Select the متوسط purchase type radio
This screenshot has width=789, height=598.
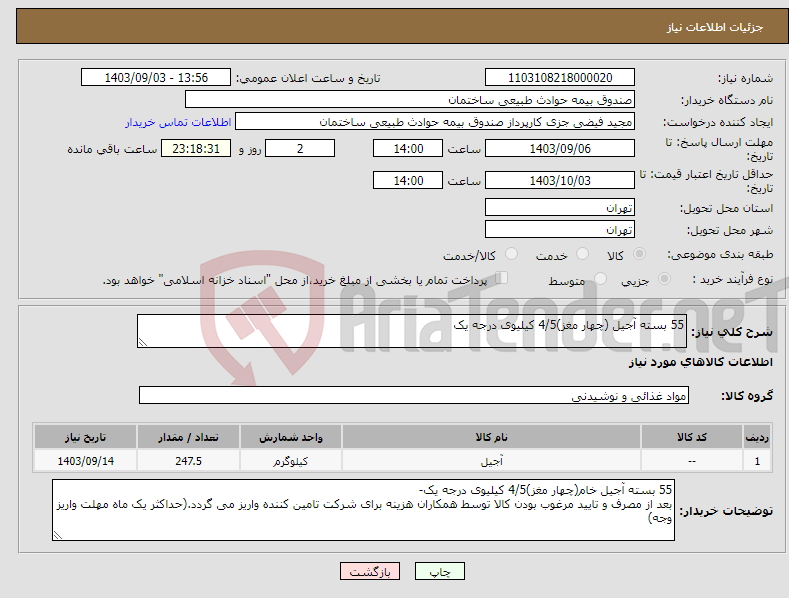(600, 278)
